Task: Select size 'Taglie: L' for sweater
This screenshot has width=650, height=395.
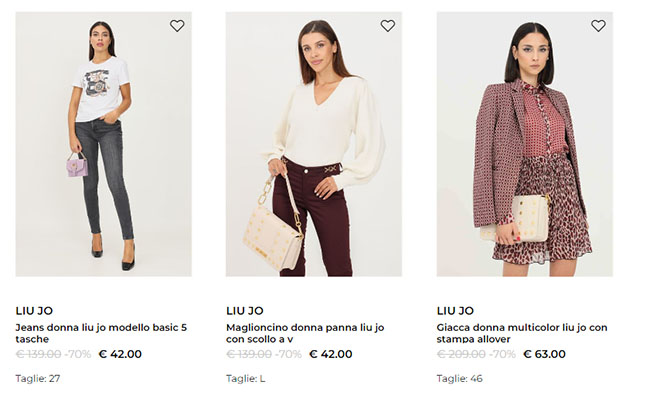Action: click(x=245, y=378)
